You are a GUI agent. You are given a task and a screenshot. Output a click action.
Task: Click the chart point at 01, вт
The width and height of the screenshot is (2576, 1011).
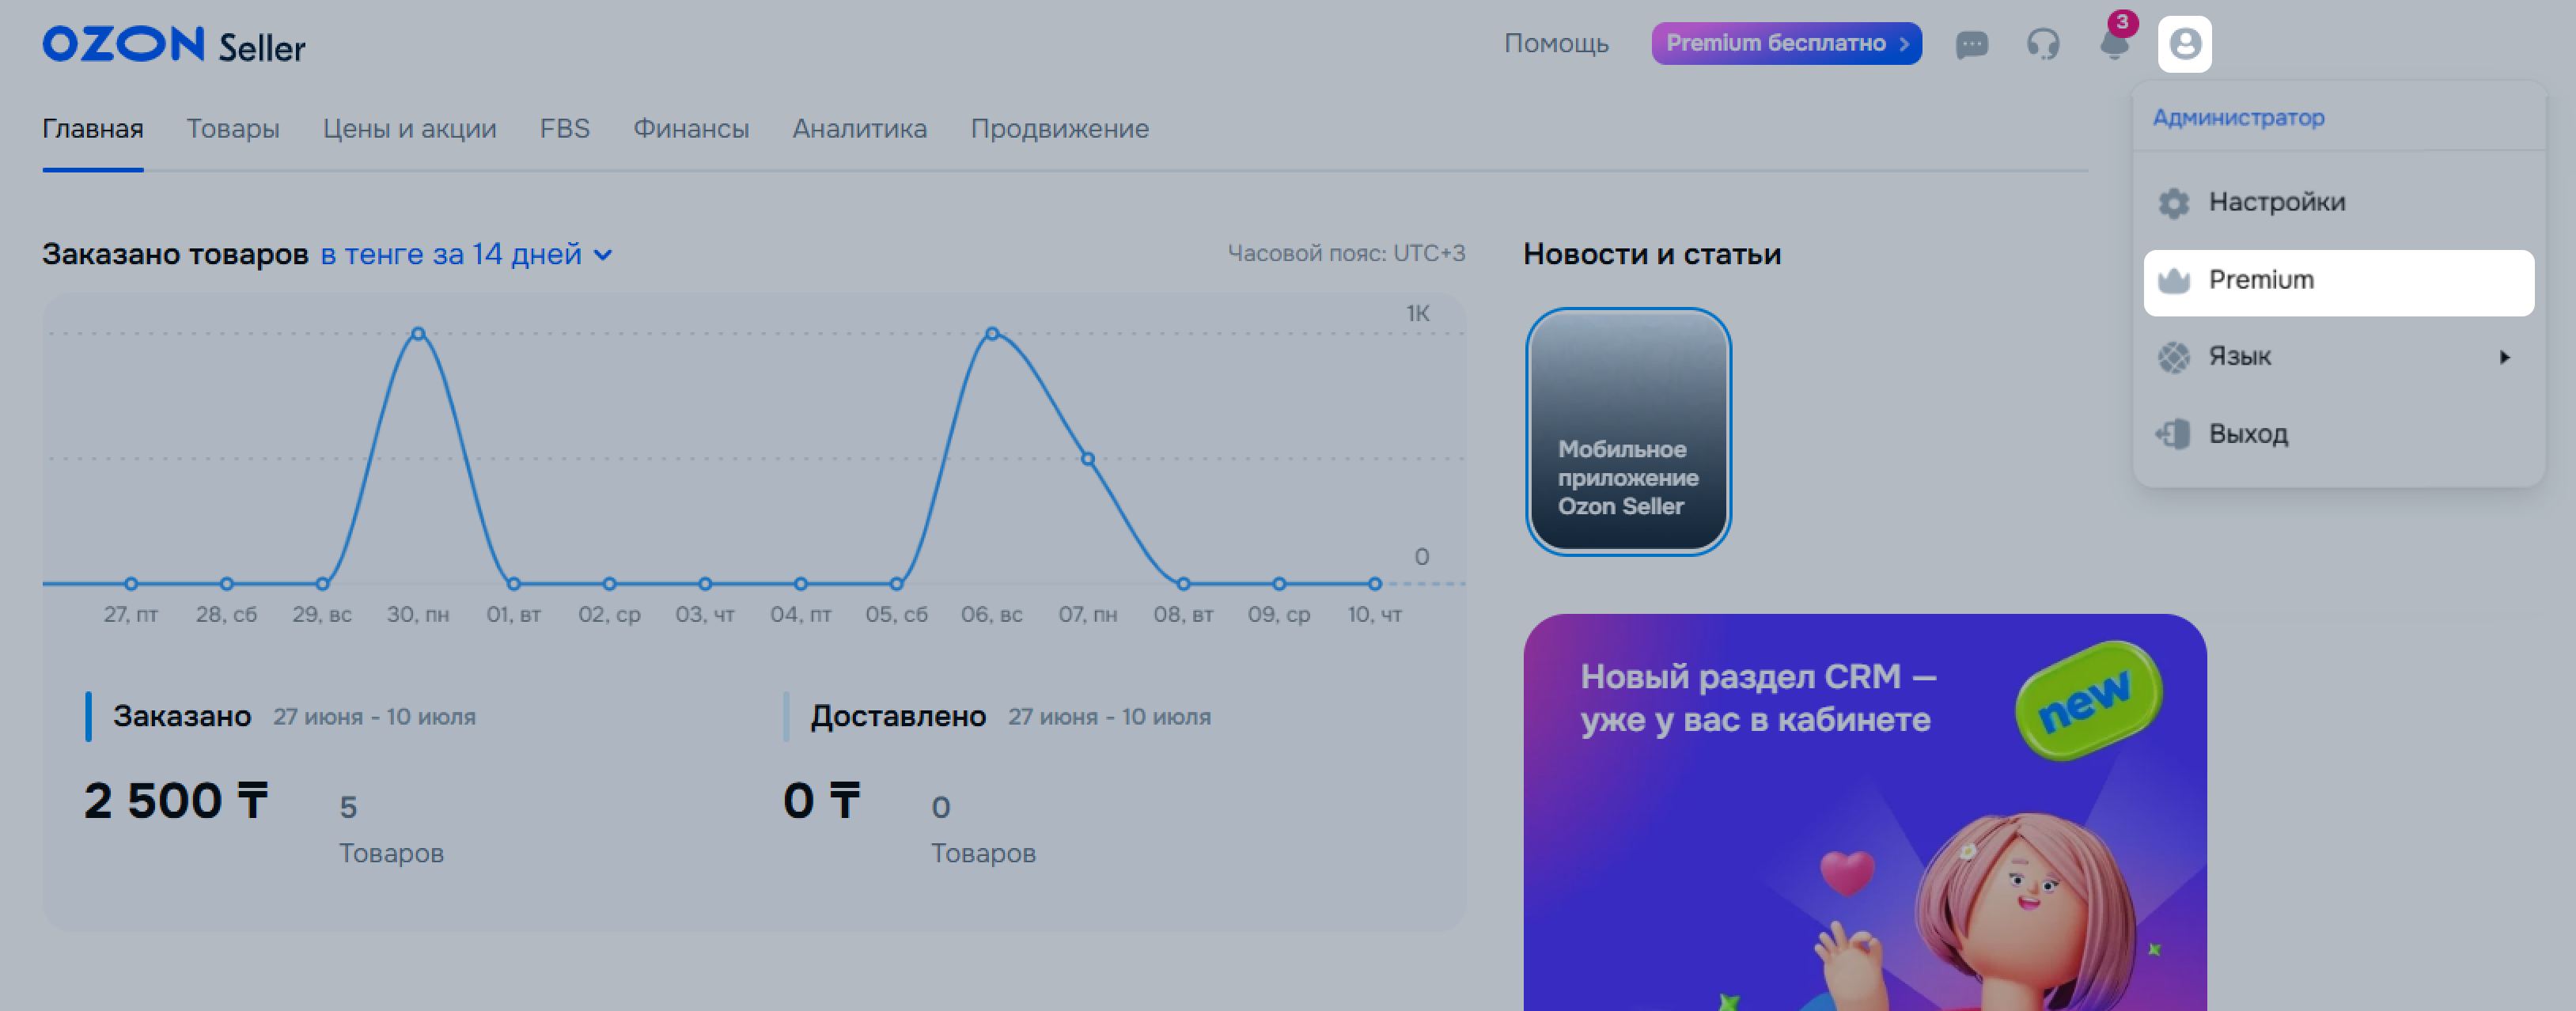[x=514, y=584]
